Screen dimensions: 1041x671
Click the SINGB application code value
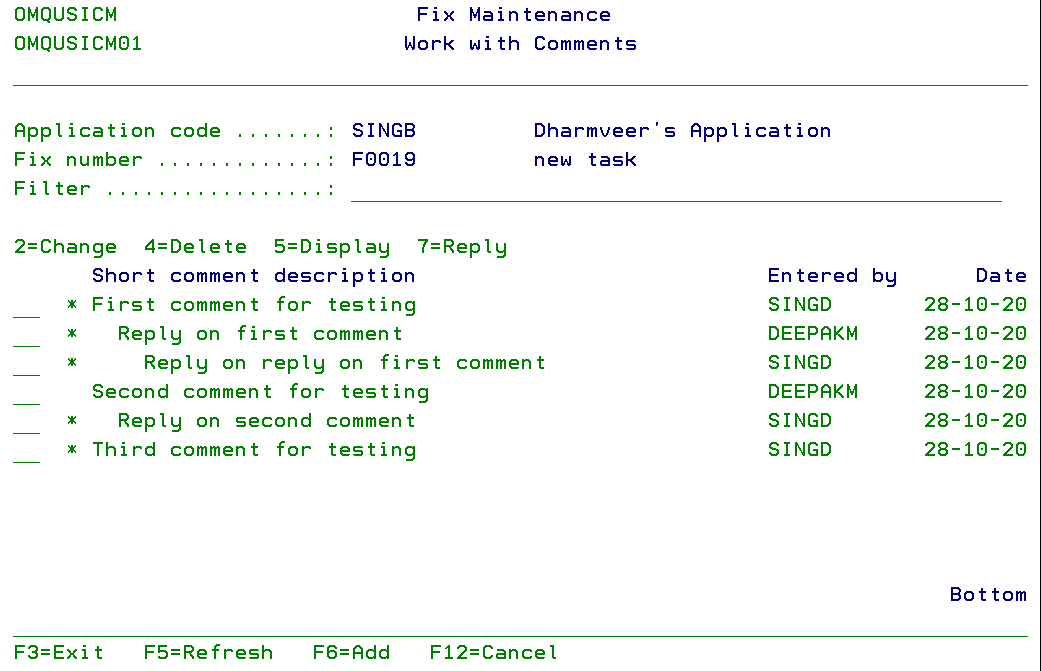[x=384, y=131]
